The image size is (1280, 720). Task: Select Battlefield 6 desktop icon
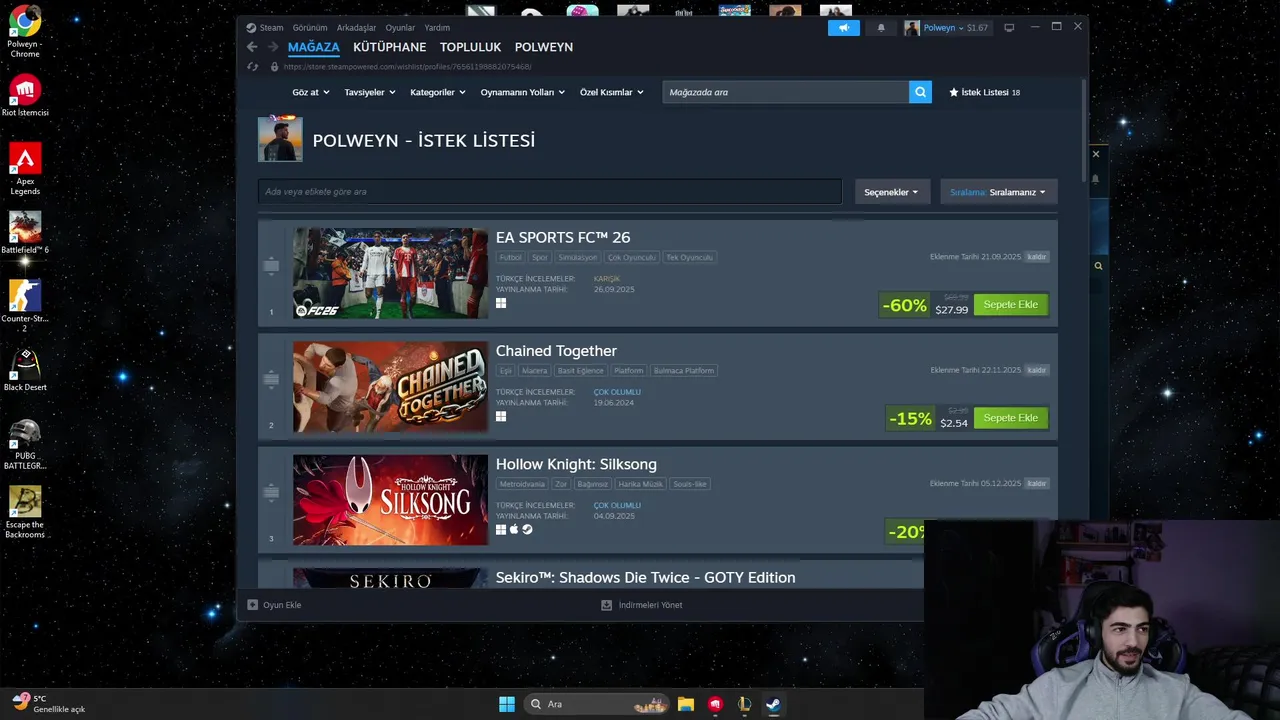[25, 232]
